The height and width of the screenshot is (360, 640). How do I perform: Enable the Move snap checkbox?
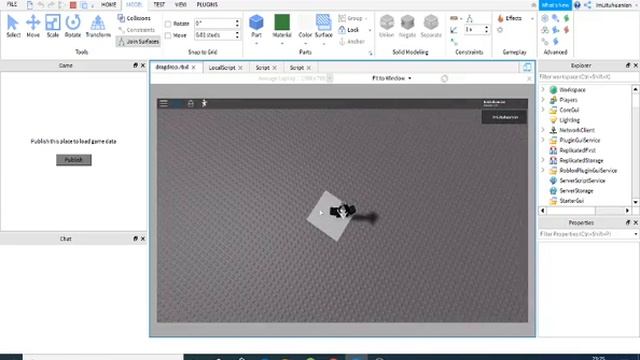click(x=168, y=36)
